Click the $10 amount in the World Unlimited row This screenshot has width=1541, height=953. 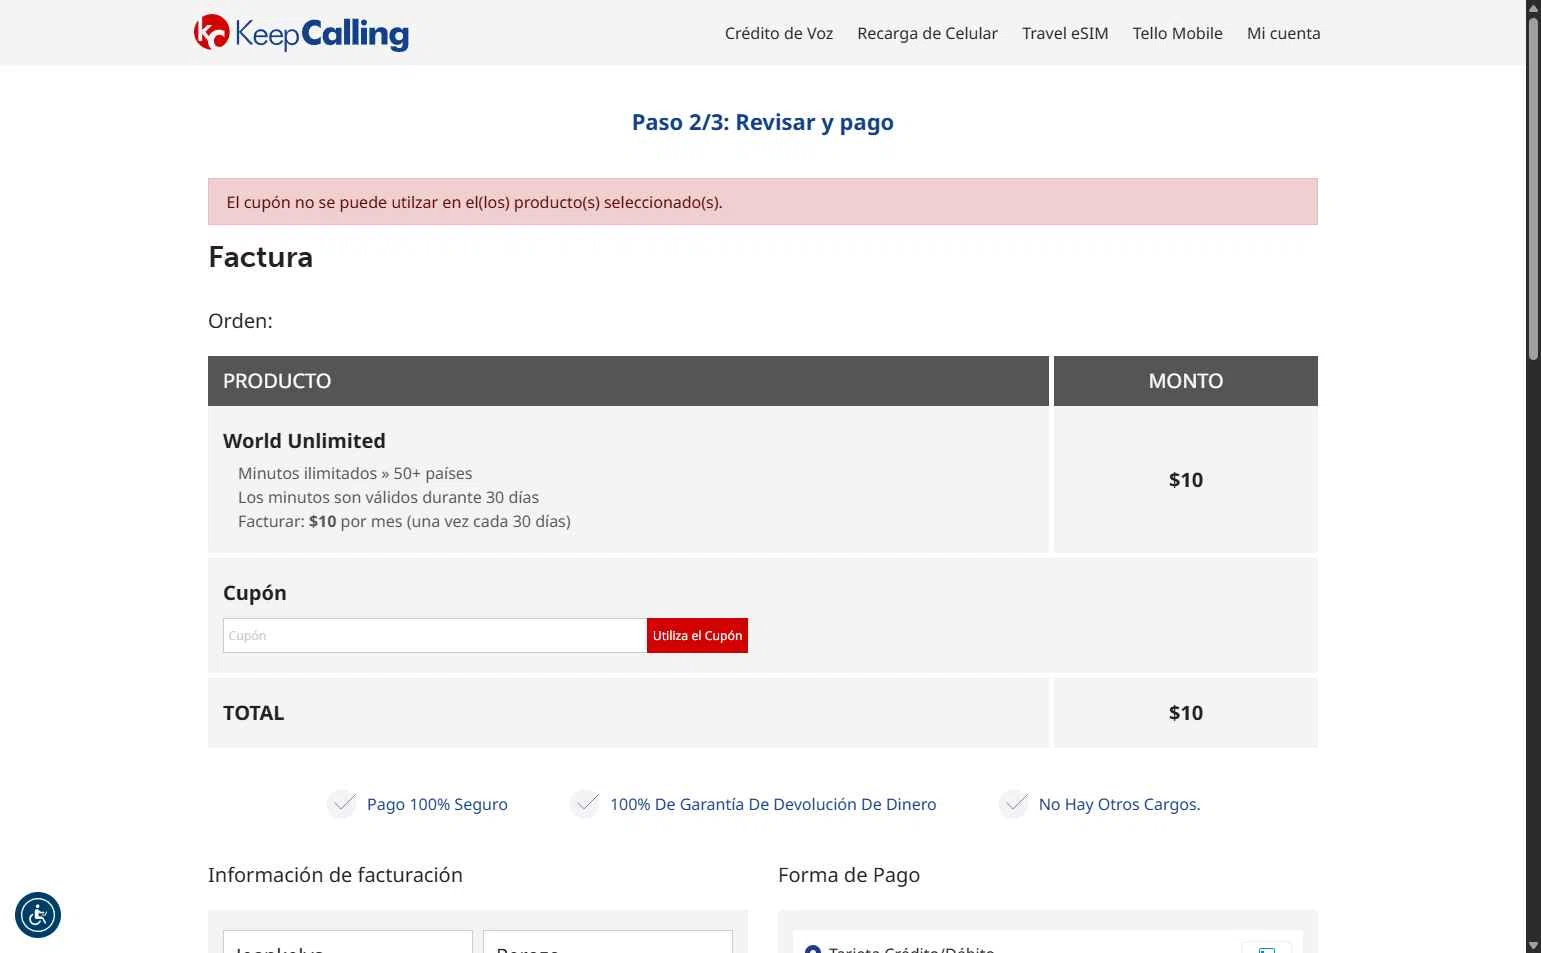[1186, 480]
